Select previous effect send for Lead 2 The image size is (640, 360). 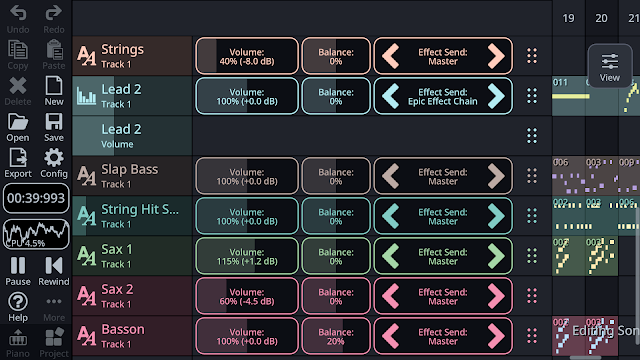point(391,96)
